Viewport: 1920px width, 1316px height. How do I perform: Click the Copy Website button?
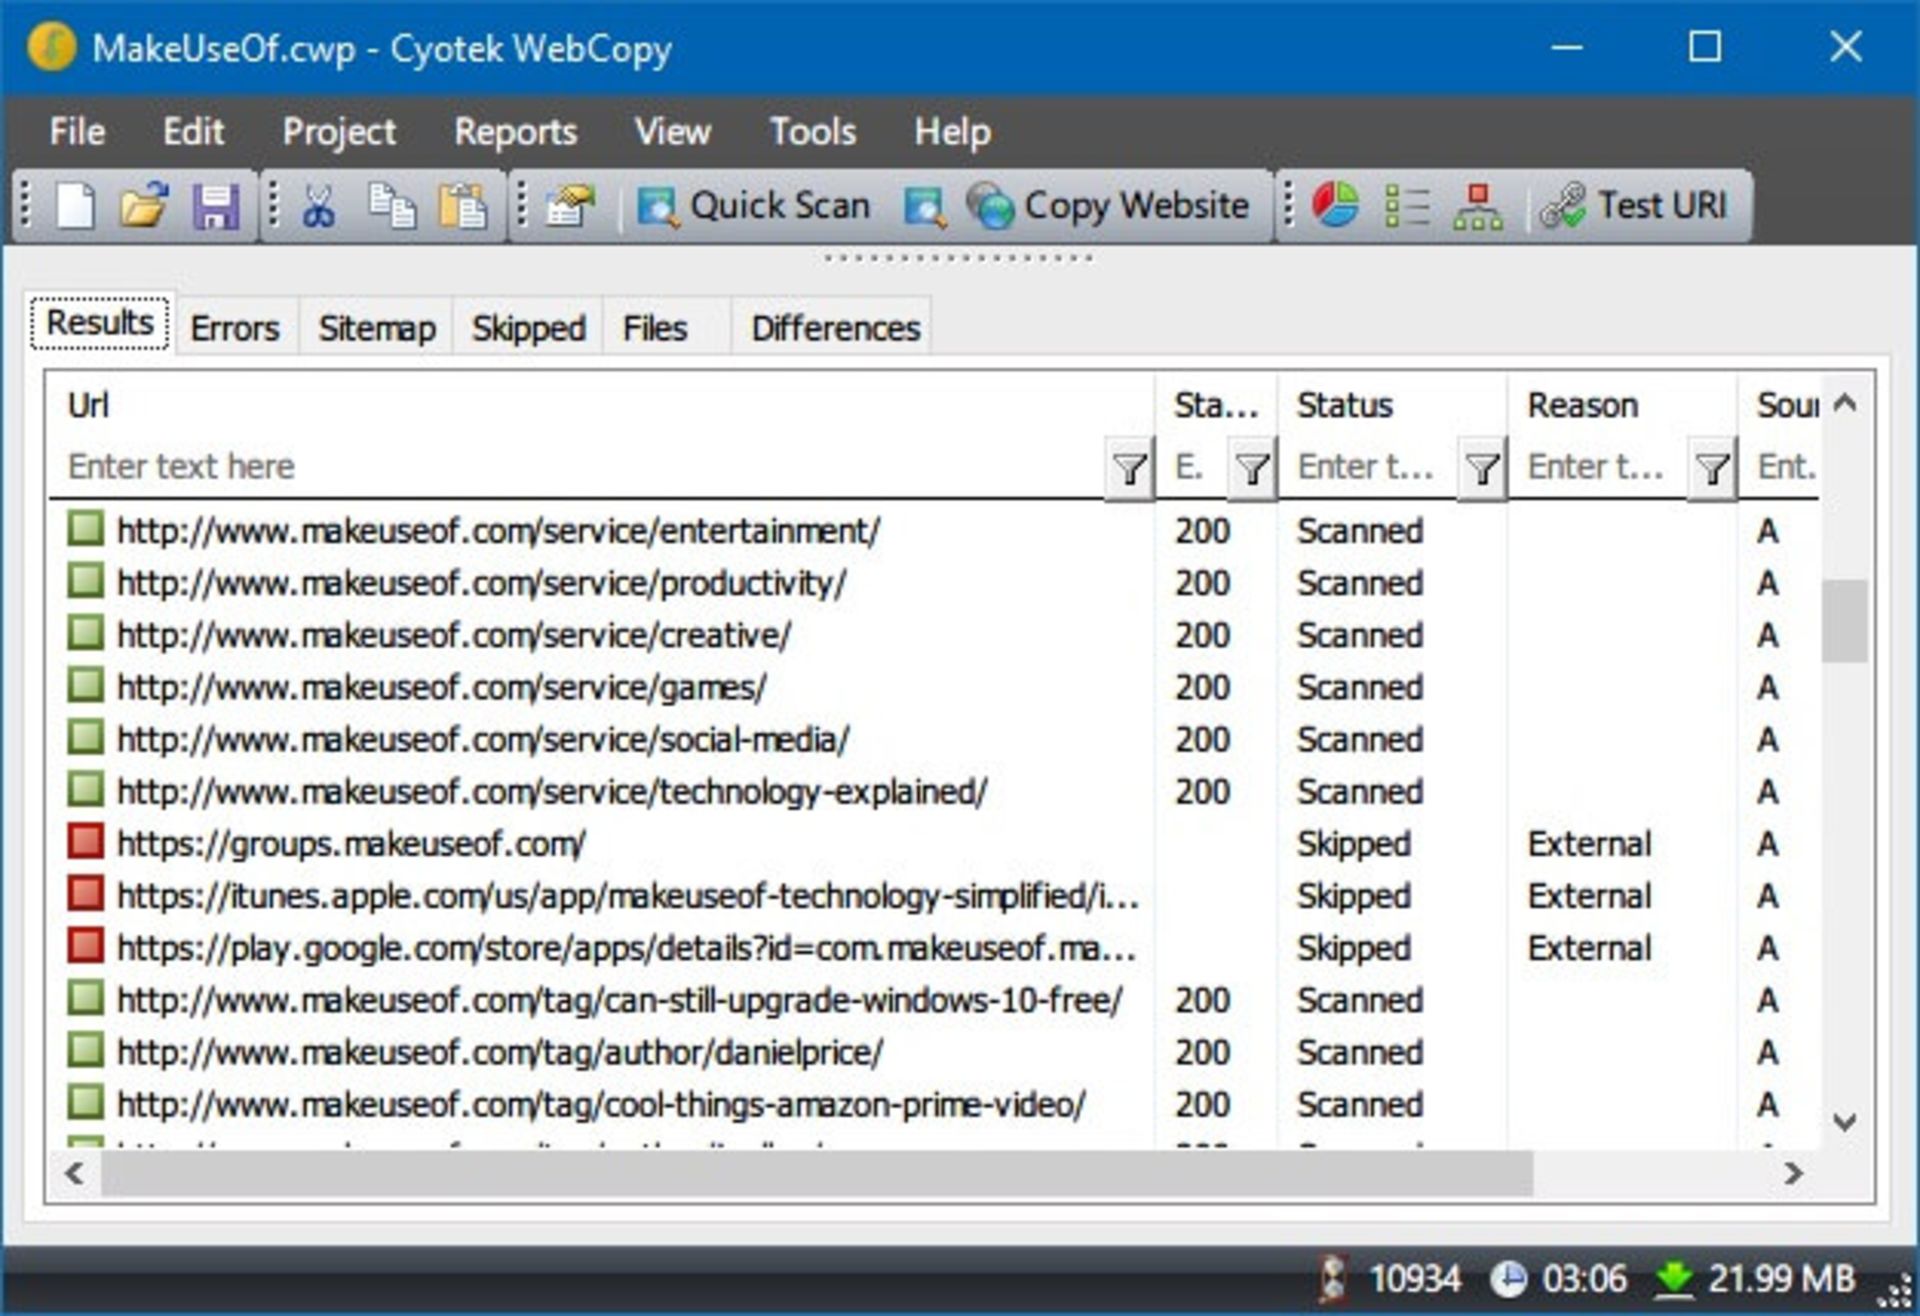pyautogui.click(x=1110, y=206)
